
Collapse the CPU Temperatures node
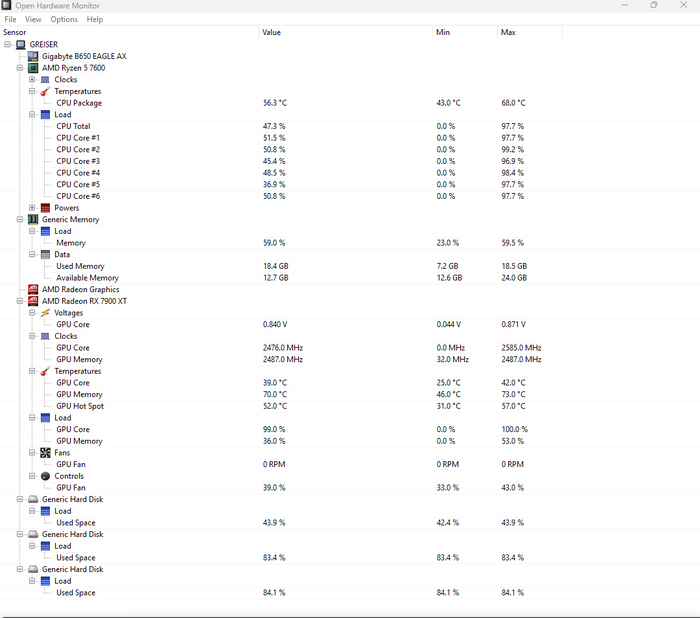32,91
